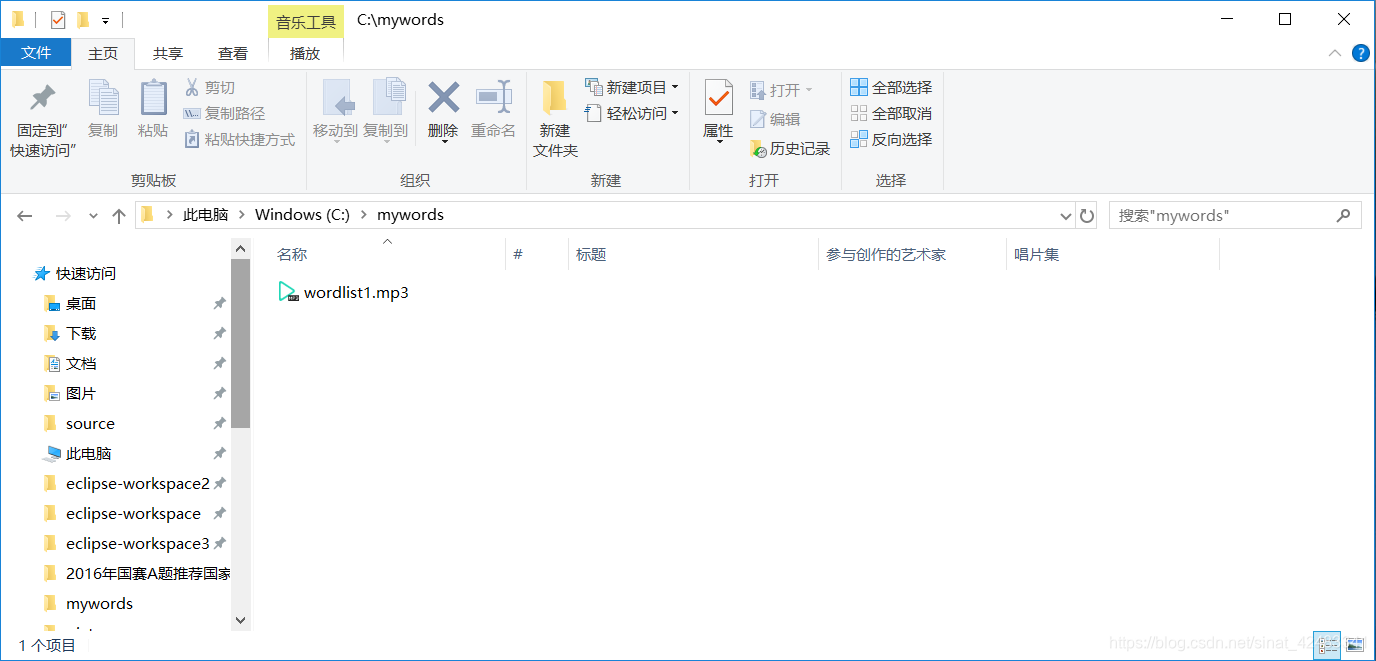Viewport: 1376px width, 661px height.
Task: Choose Copy path command
Action: point(224,114)
